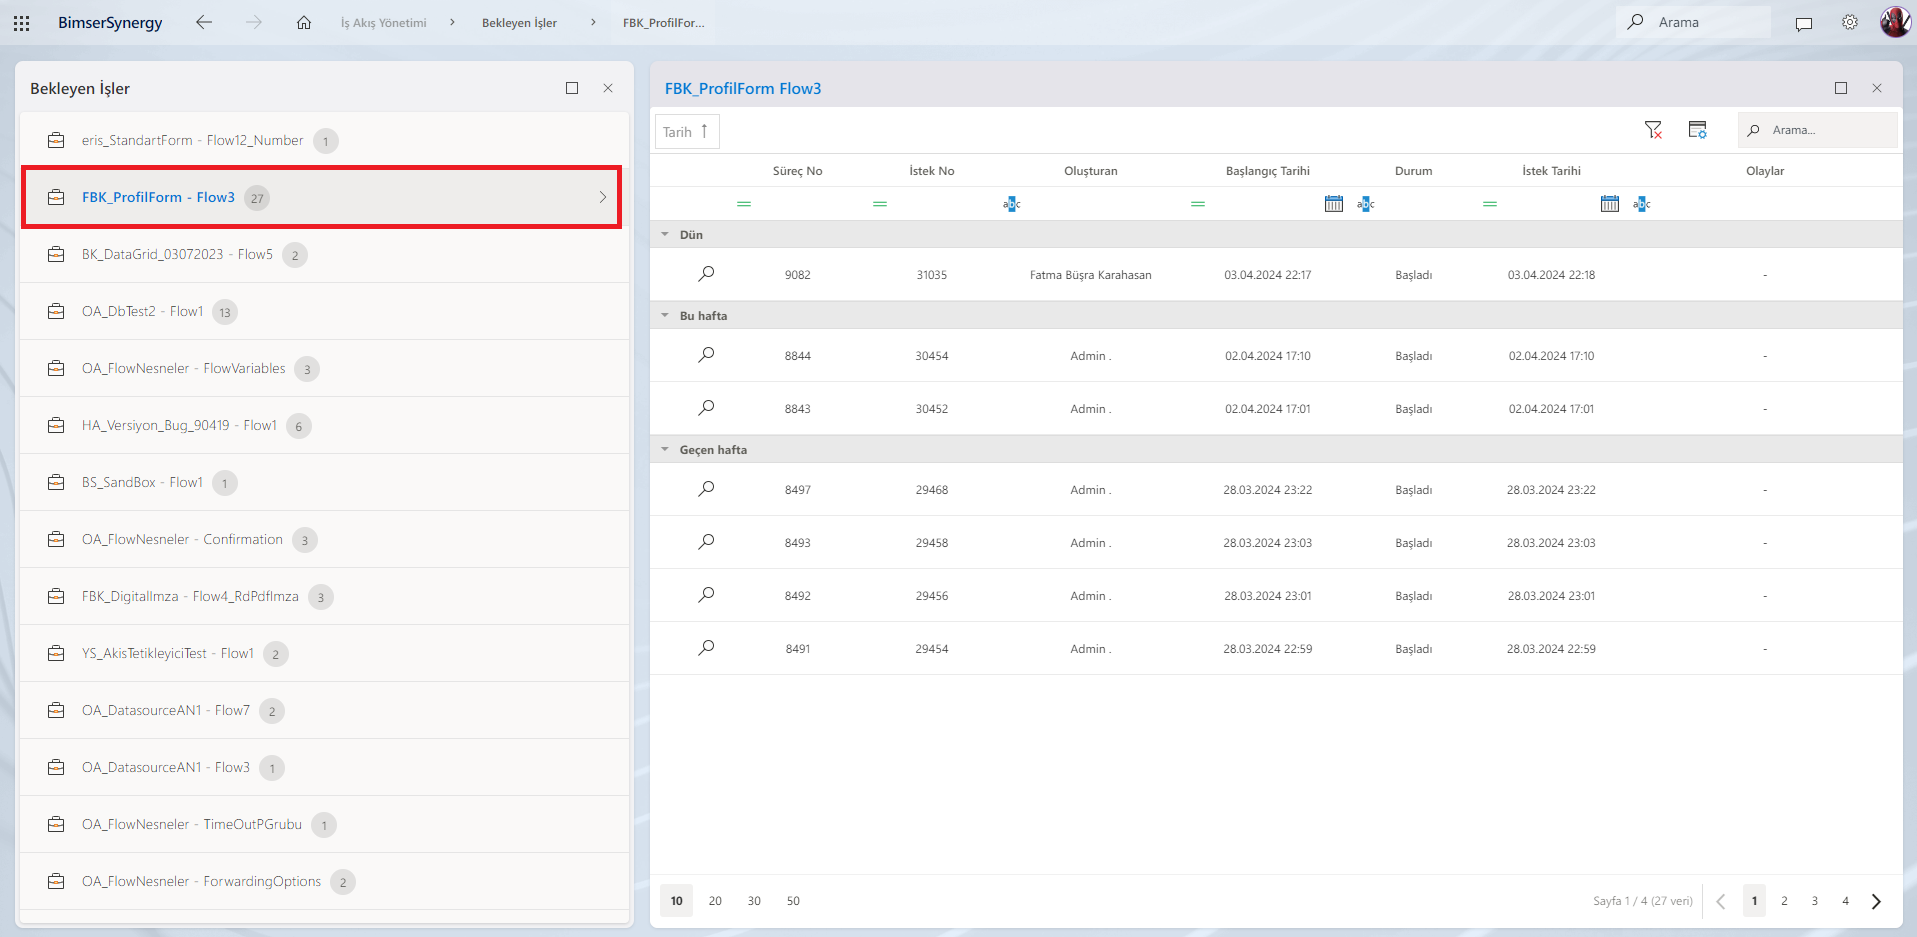Image resolution: width=1917 pixels, height=937 pixels.
Task: Open the app launcher grid icon
Action: [x=21, y=22]
